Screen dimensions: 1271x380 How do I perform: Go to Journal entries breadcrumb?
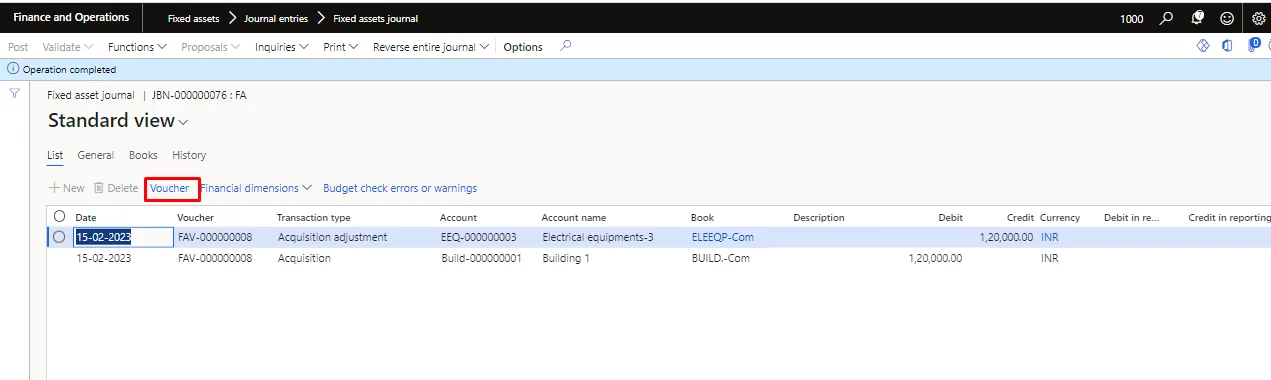click(x=276, y=18)
